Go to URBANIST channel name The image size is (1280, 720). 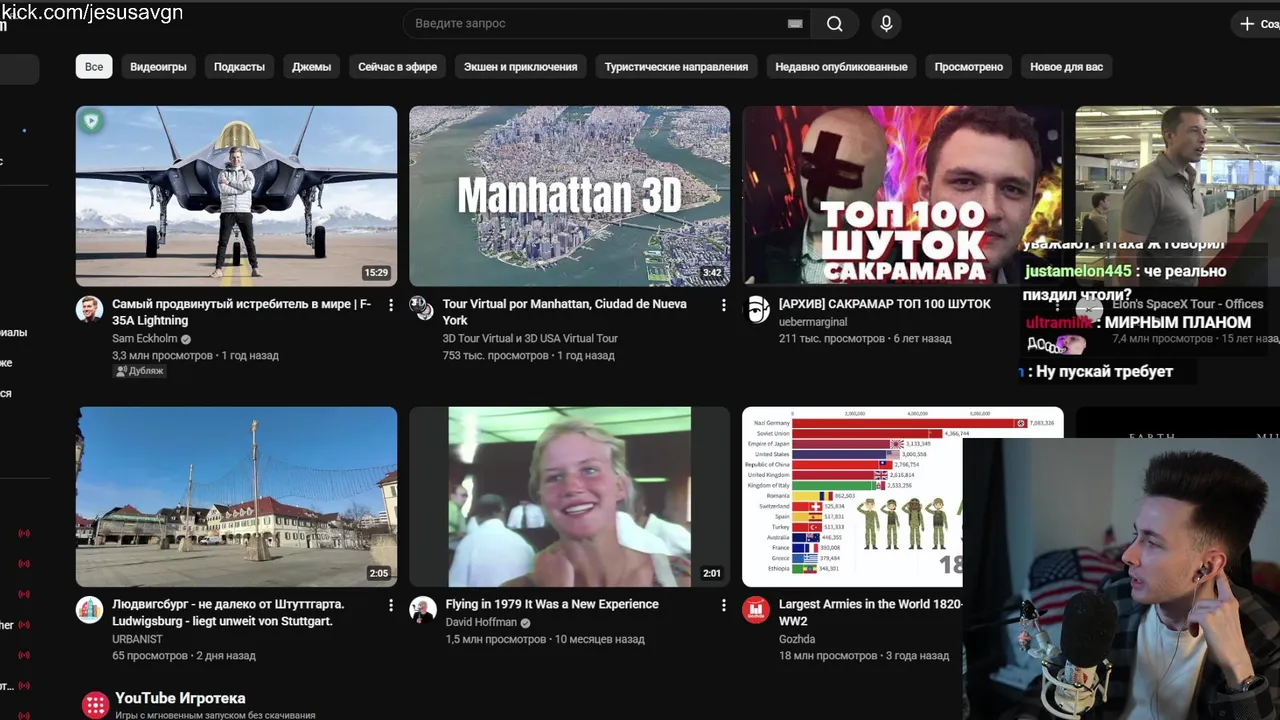click(x=137, y=639)
